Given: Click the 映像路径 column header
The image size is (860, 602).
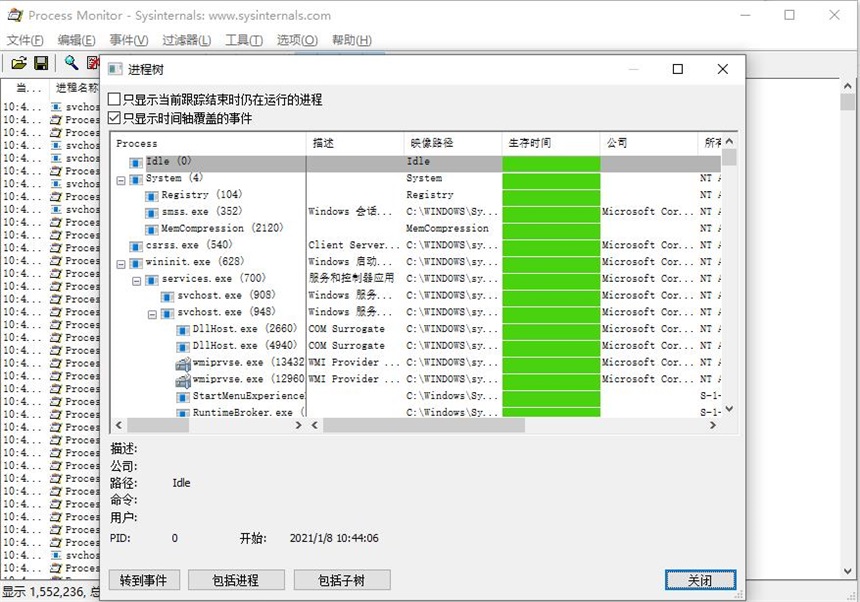Looking at the screenshot, I should pyautogui.click(x=453, y=144).
